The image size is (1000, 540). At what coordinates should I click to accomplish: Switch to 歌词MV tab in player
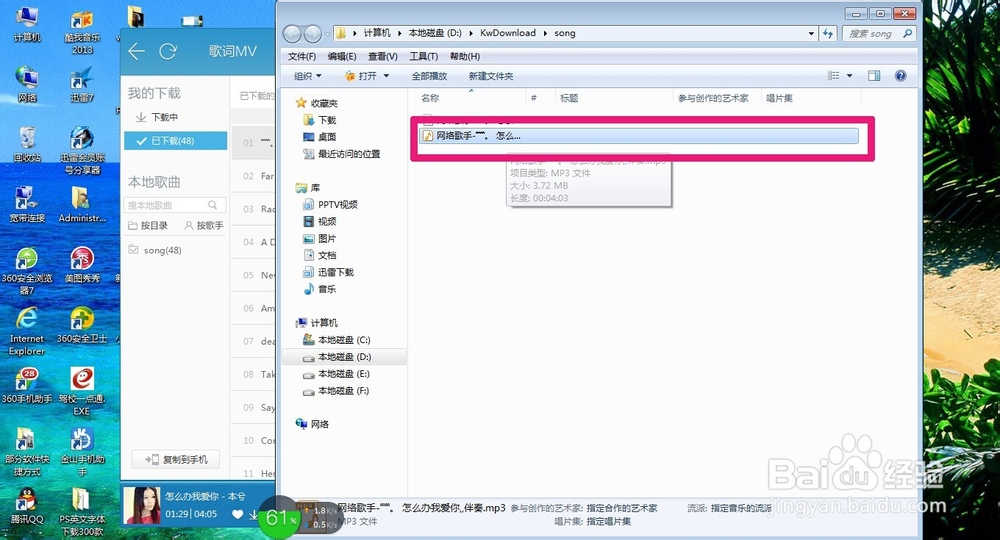pos(233,51)
